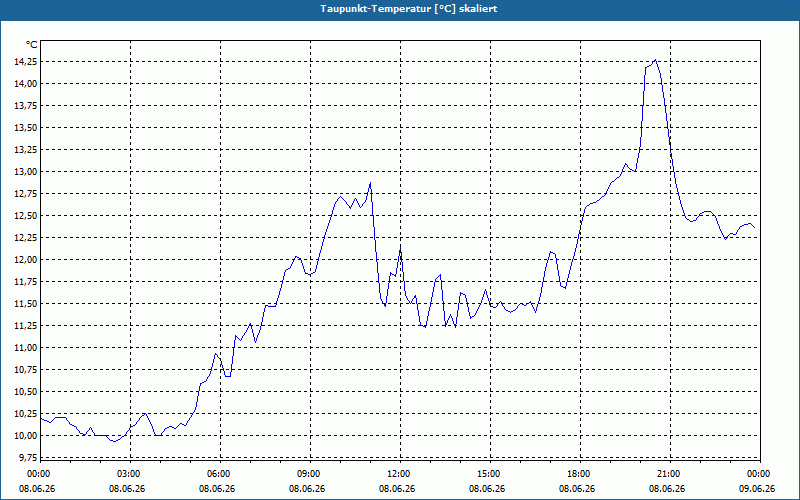The height and width of the screenshot is (500, 800).
Task: Click the 10,50 y-axis label
Action: [26, 392]
